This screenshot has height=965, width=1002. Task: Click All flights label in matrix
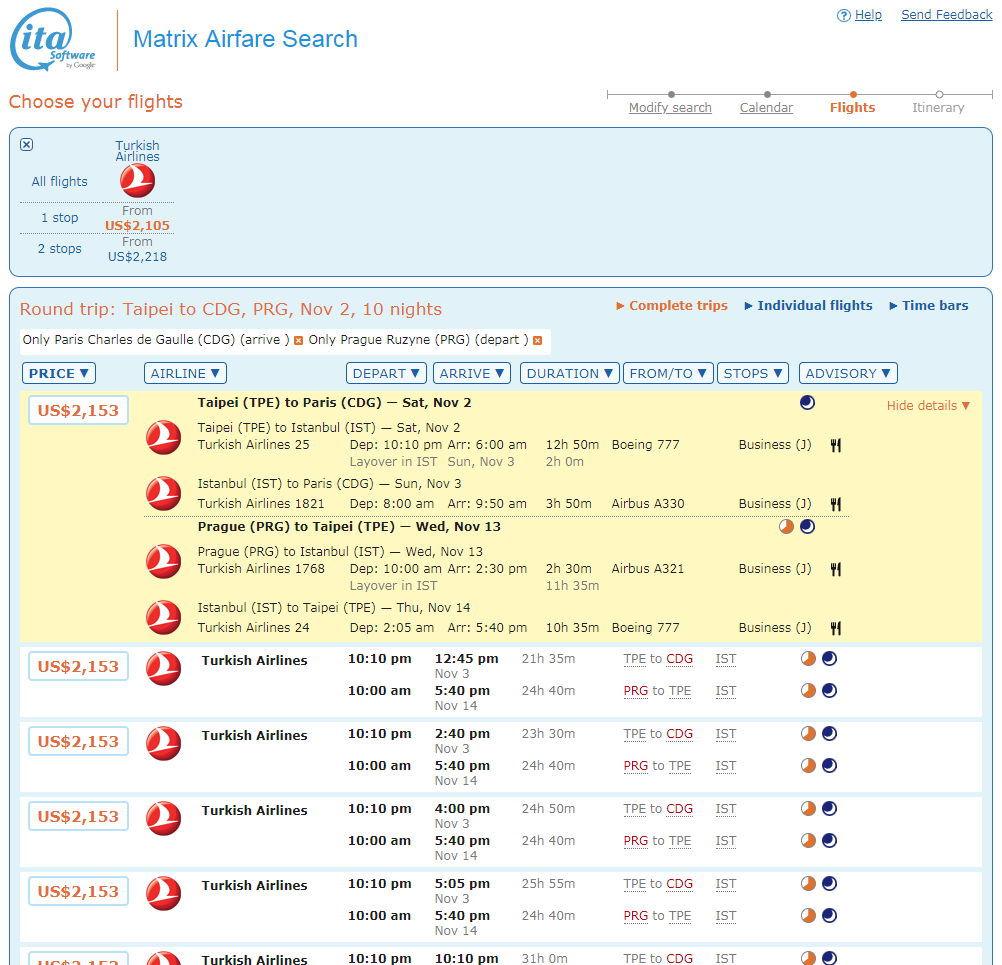click(x=59, y=181)
